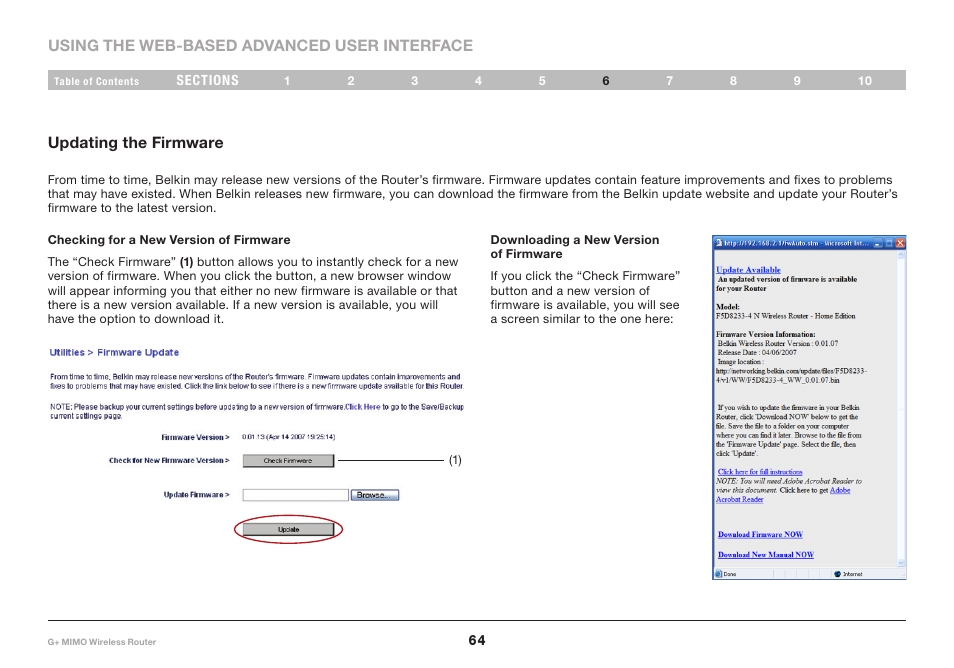Click Download Firmware NOW link

[761, 534]
